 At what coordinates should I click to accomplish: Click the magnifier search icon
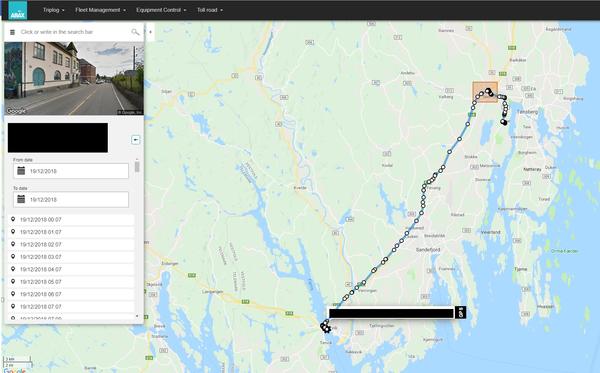135,32
